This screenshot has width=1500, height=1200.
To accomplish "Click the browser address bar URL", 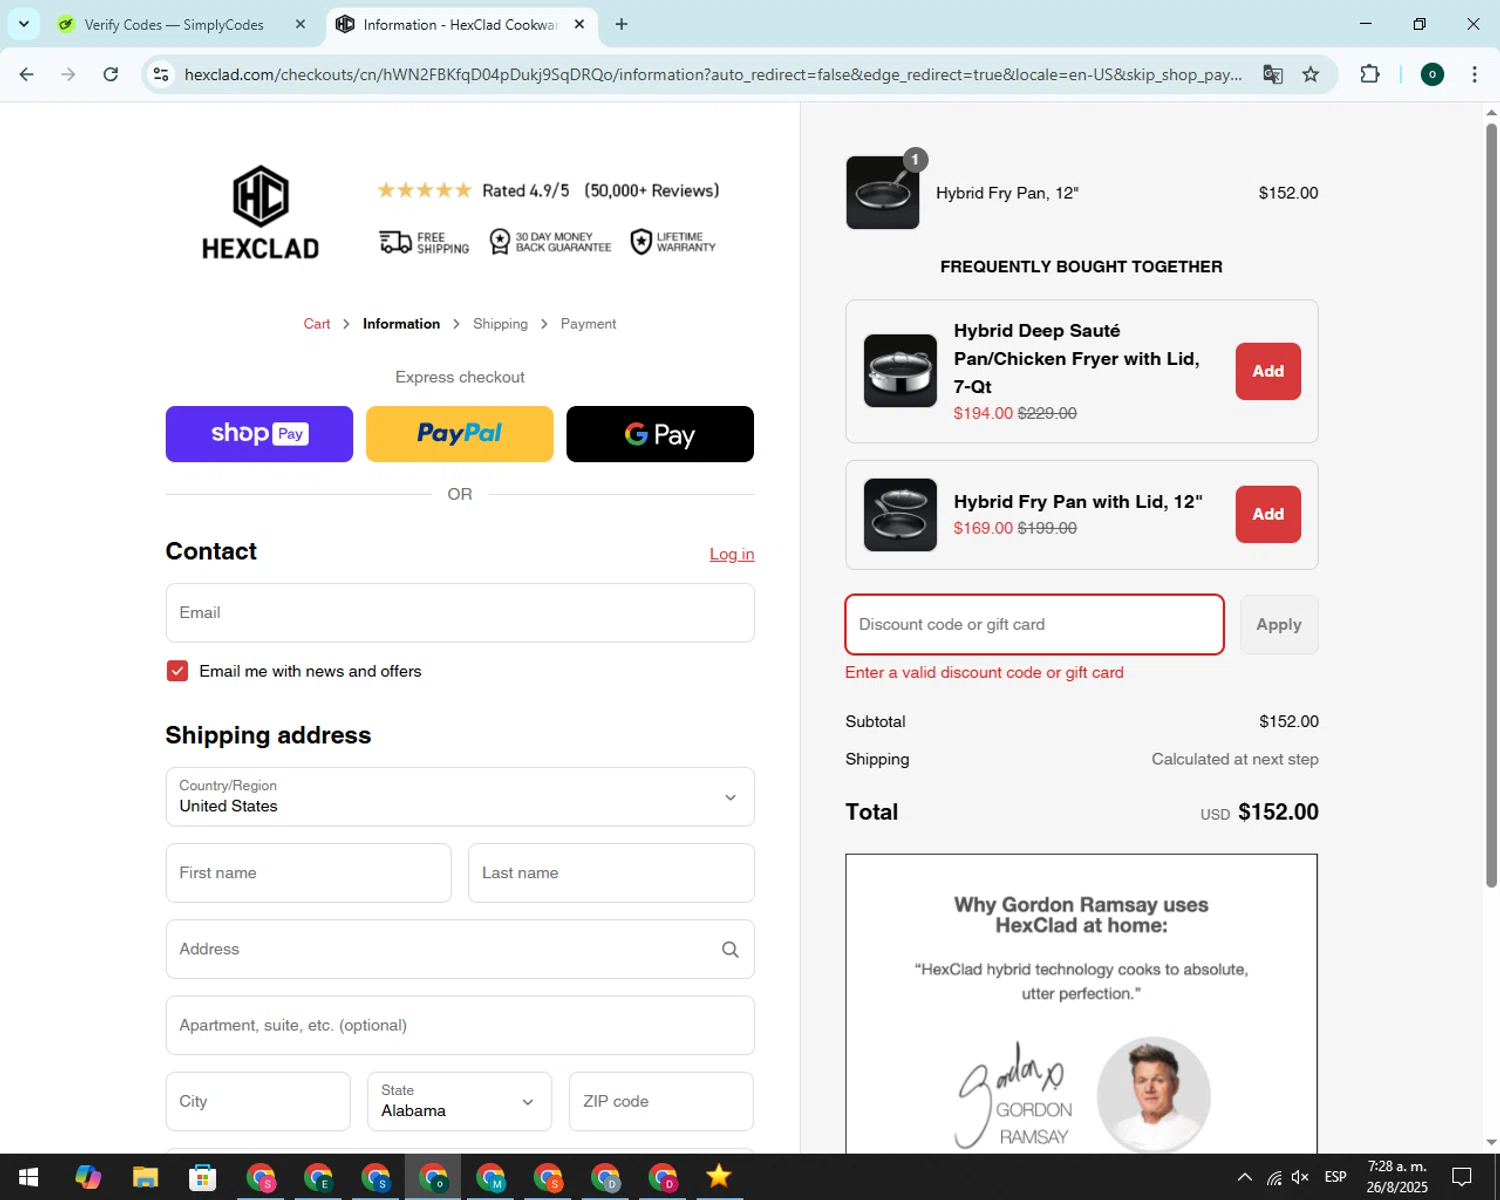I will click(x=713, y=74).
